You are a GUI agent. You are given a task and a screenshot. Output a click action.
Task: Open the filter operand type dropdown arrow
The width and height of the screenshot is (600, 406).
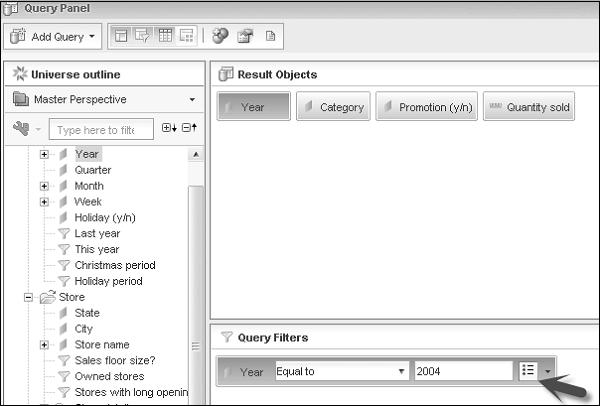(x=548, y=371)
